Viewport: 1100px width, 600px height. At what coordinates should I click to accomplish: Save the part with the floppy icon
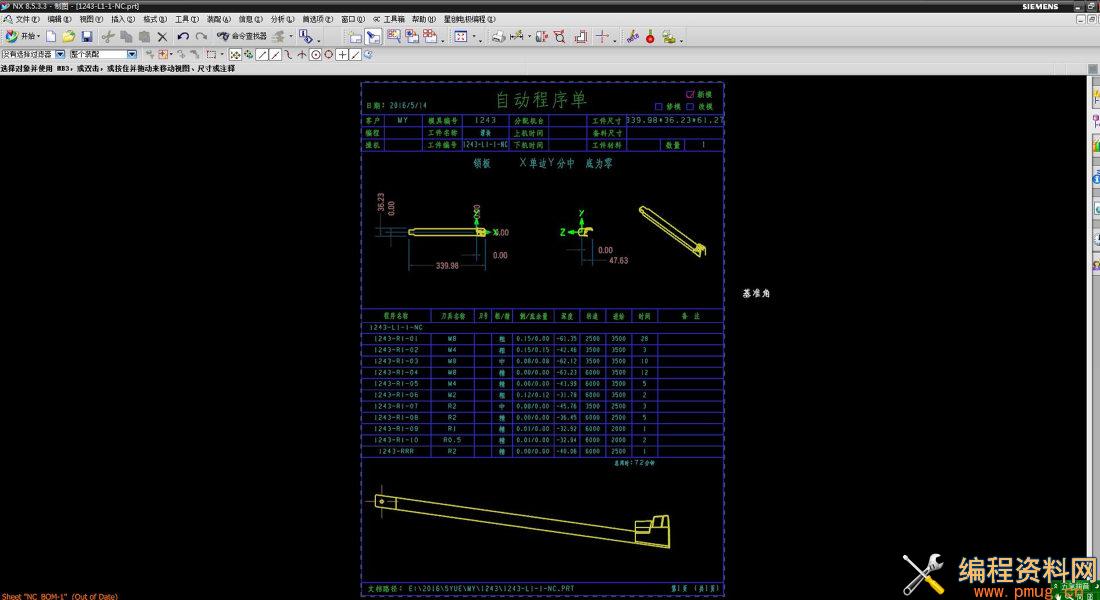[x=87, y=36]
